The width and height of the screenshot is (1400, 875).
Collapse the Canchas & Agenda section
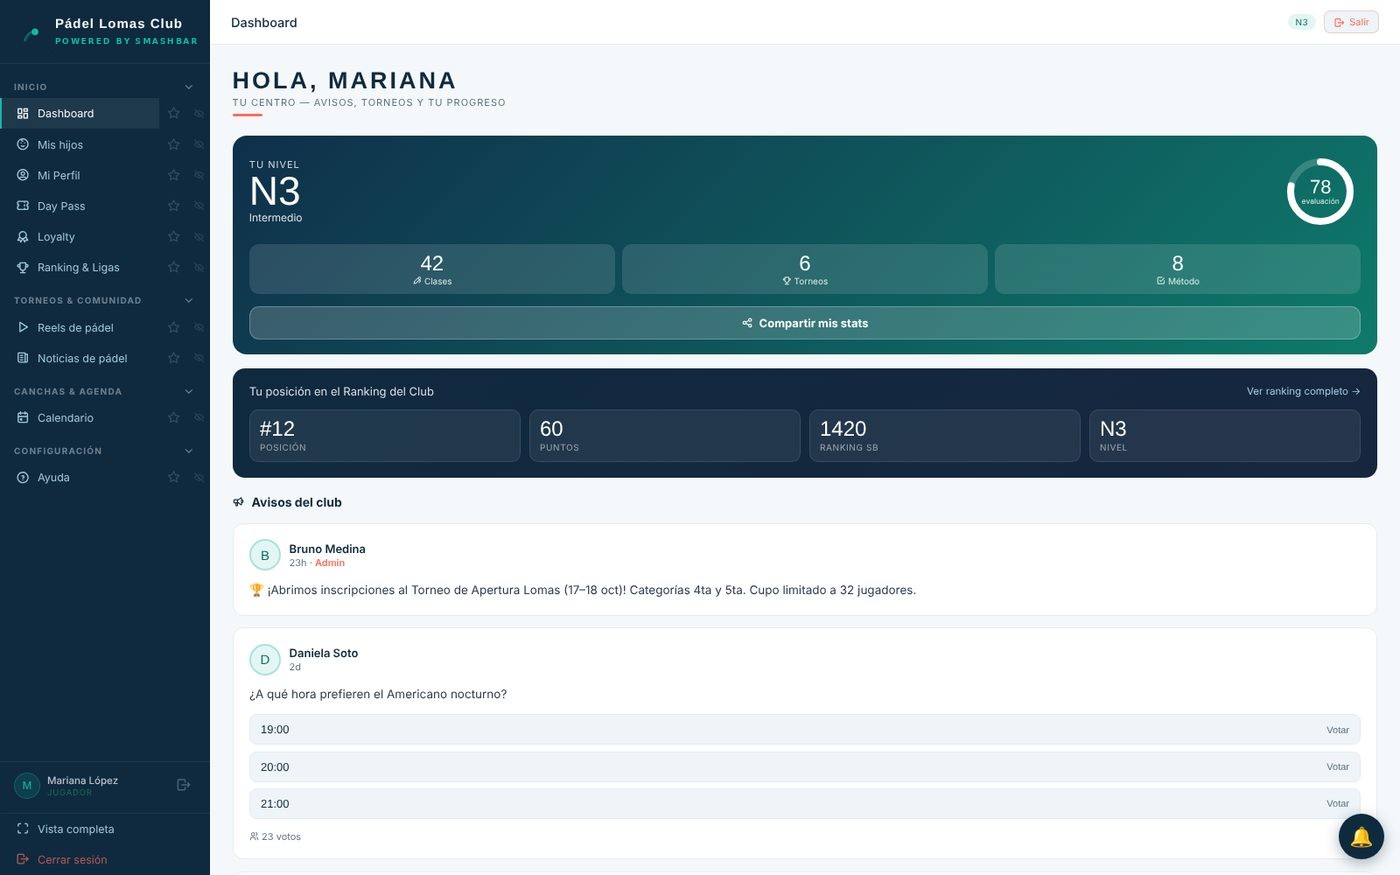(x=189, y=391)
